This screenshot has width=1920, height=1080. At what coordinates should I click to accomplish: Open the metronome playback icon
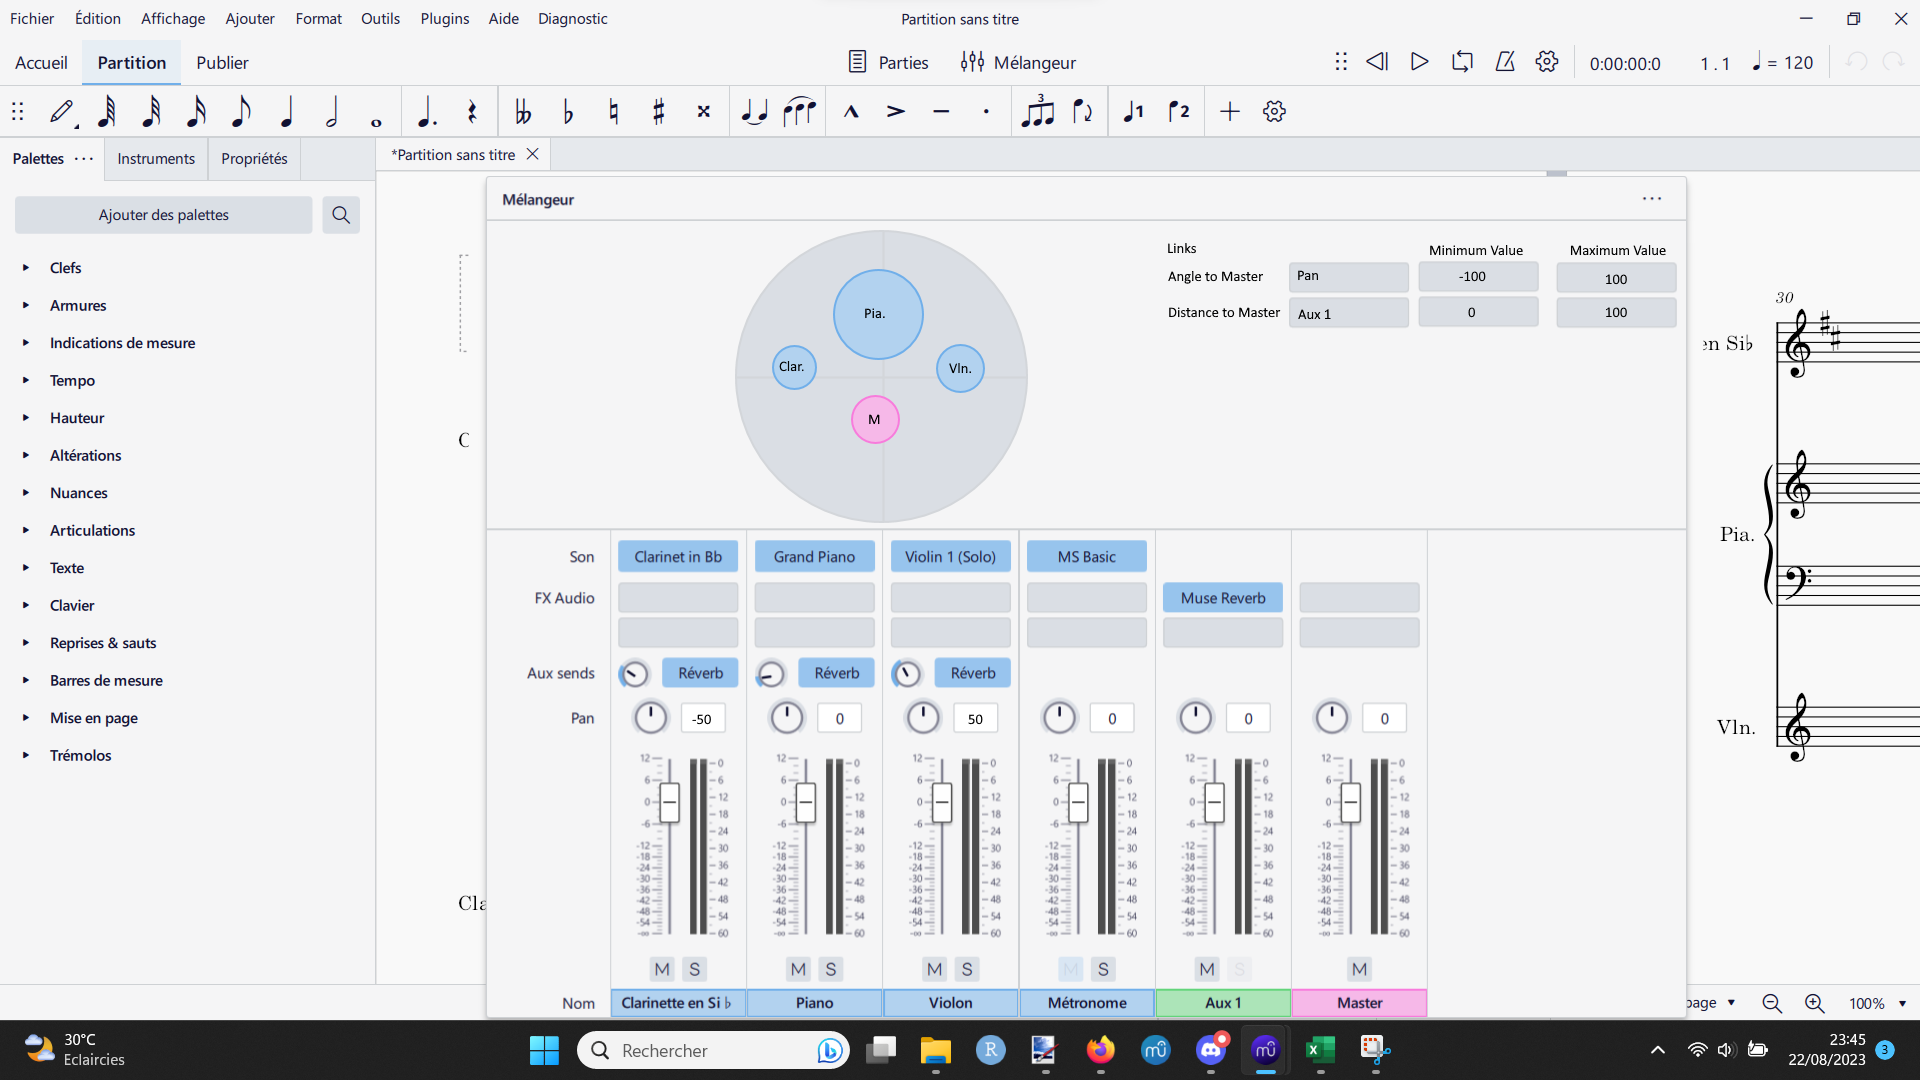point(1505,62)
